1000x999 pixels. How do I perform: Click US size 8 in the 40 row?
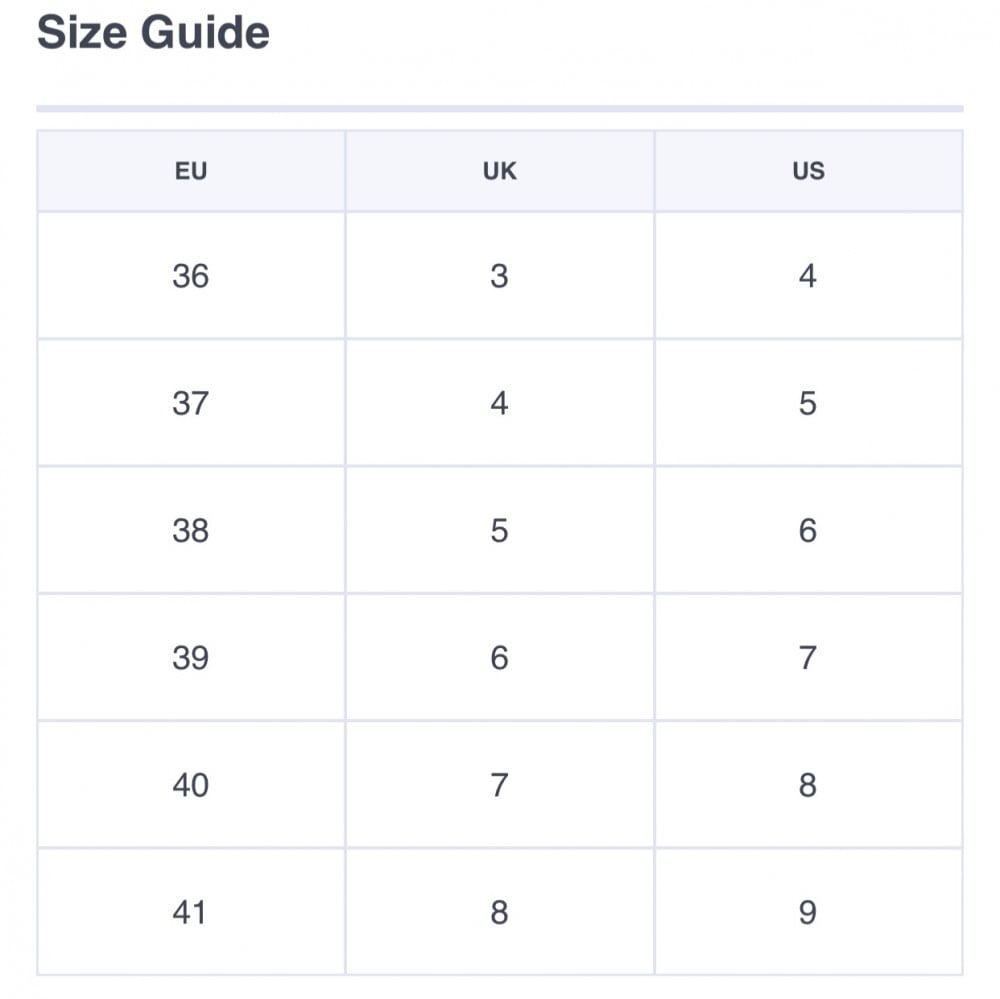[x=808, y=785]
